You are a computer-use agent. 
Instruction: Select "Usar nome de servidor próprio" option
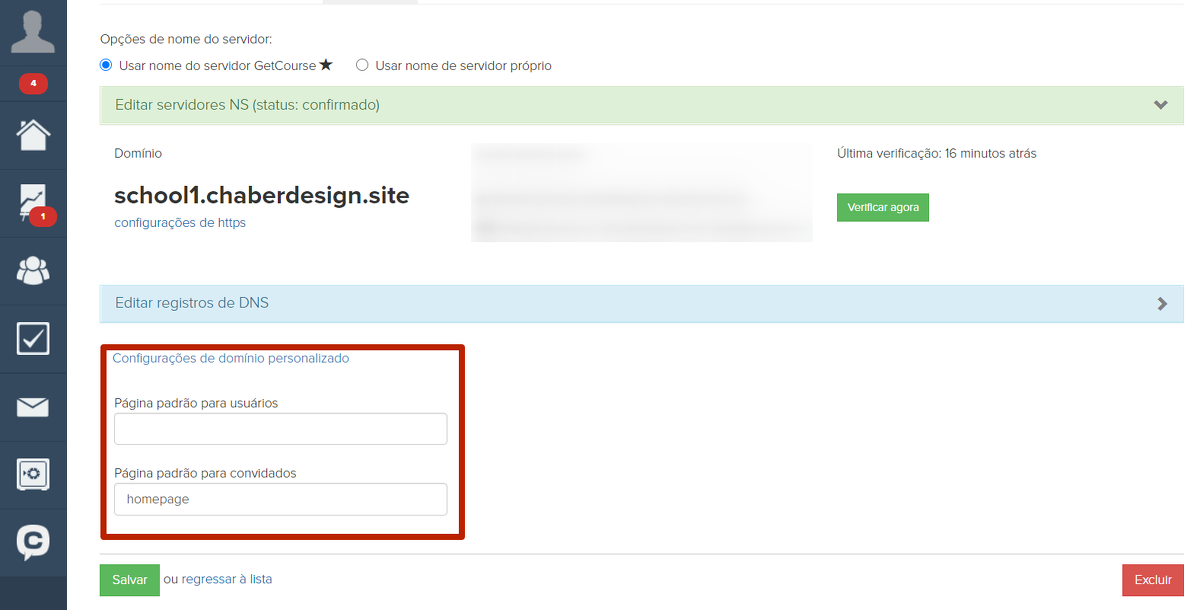363,65
